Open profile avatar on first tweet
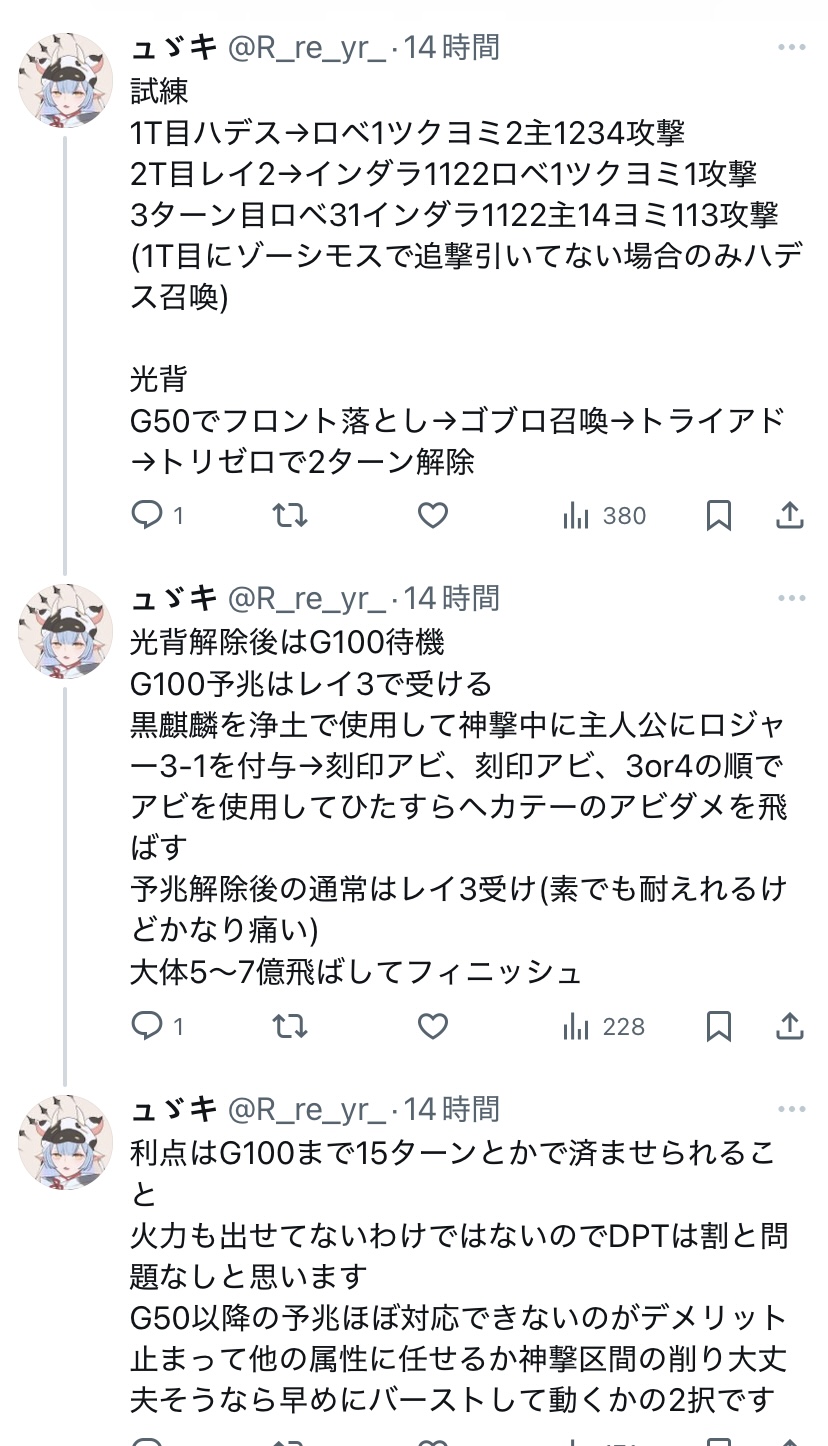828x1446 pixels. pos(66,80)
